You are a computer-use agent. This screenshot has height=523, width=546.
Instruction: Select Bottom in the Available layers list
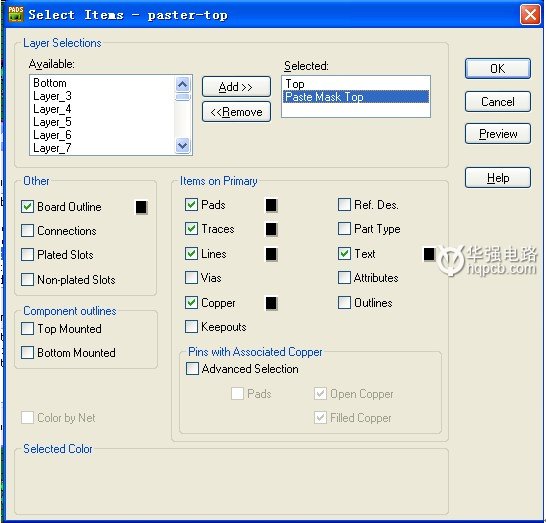coord(50,83)
